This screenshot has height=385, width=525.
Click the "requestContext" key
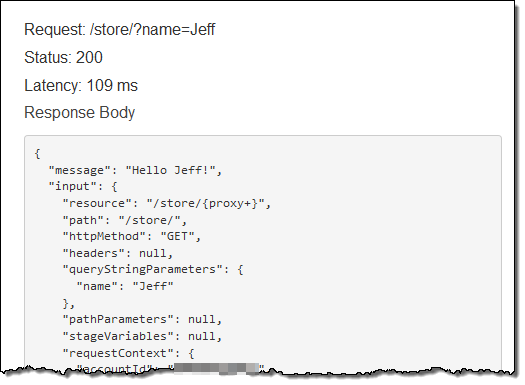118,353
